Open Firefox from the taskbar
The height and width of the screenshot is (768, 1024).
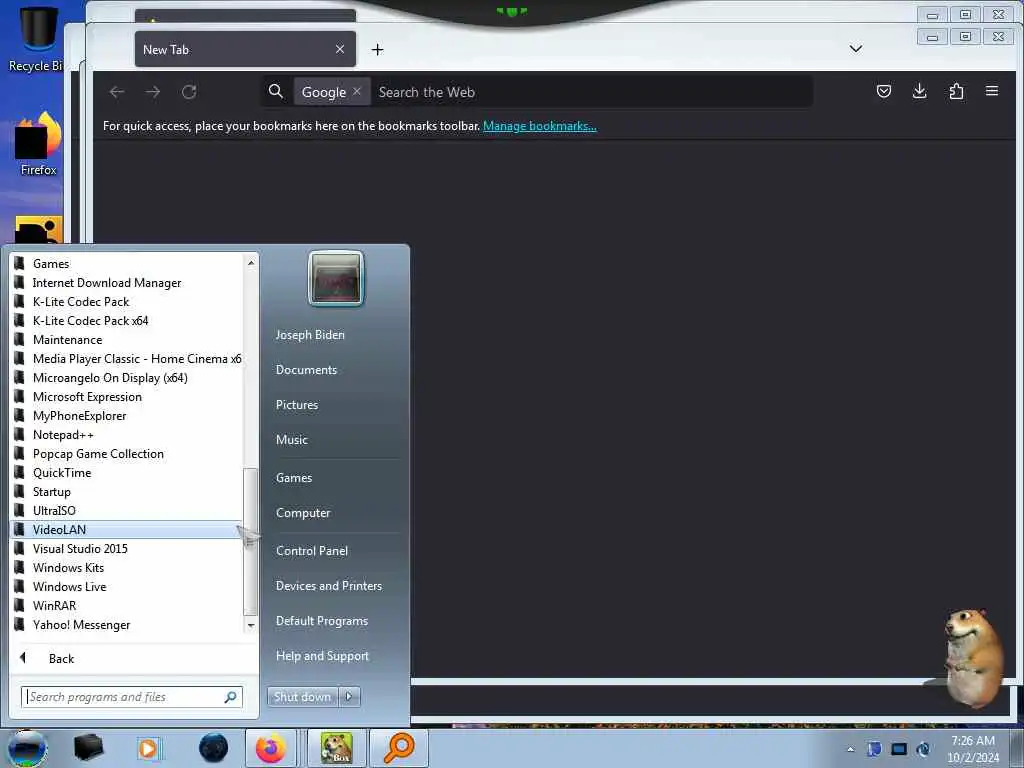tap(270, 748)
